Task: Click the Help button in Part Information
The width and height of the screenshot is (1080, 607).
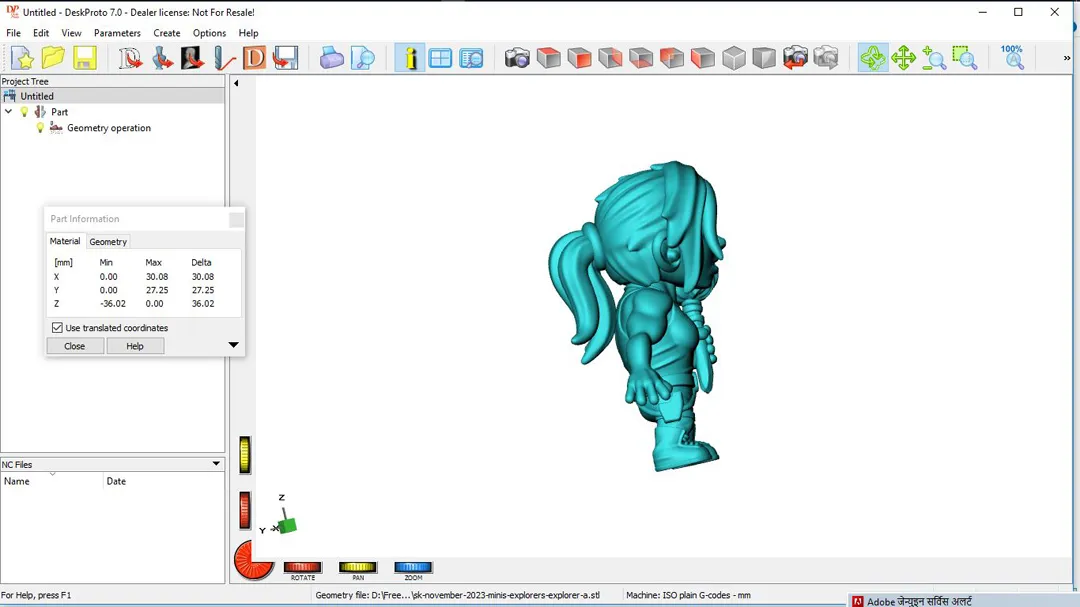Action: [x=135, y=346]
